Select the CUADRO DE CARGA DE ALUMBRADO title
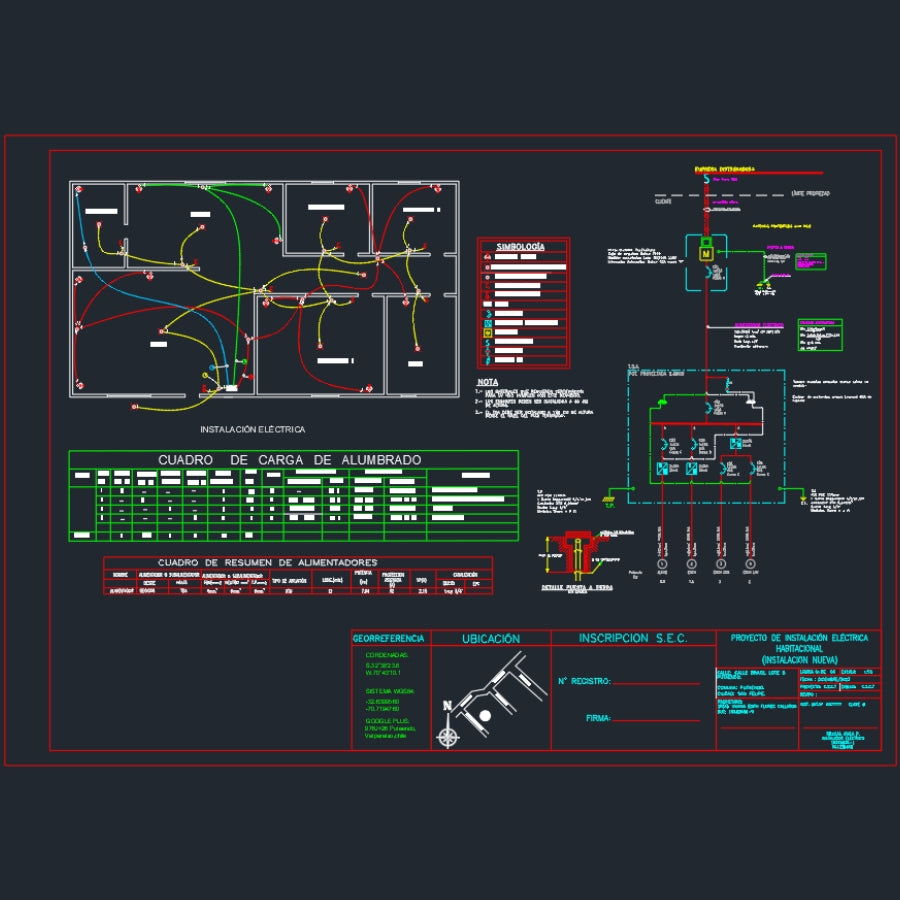This screenshot has width=900, height=900. click(x=290, y=460)
